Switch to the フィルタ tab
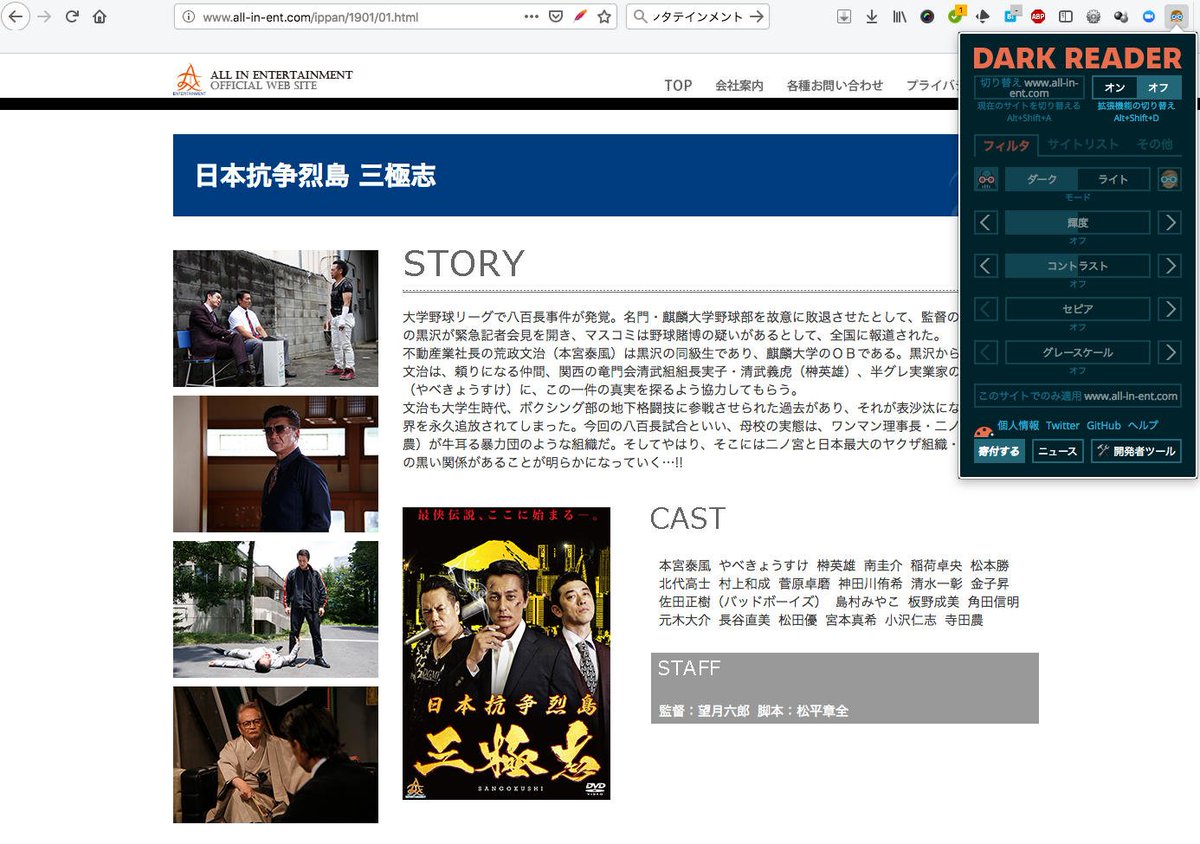The image size is (1200, 844). 1006,146
